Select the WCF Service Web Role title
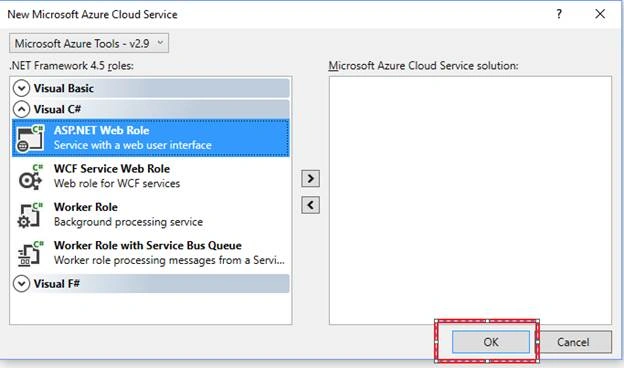Image resolution: width=624 pixels, height=368 pixels. click(112, 169)
